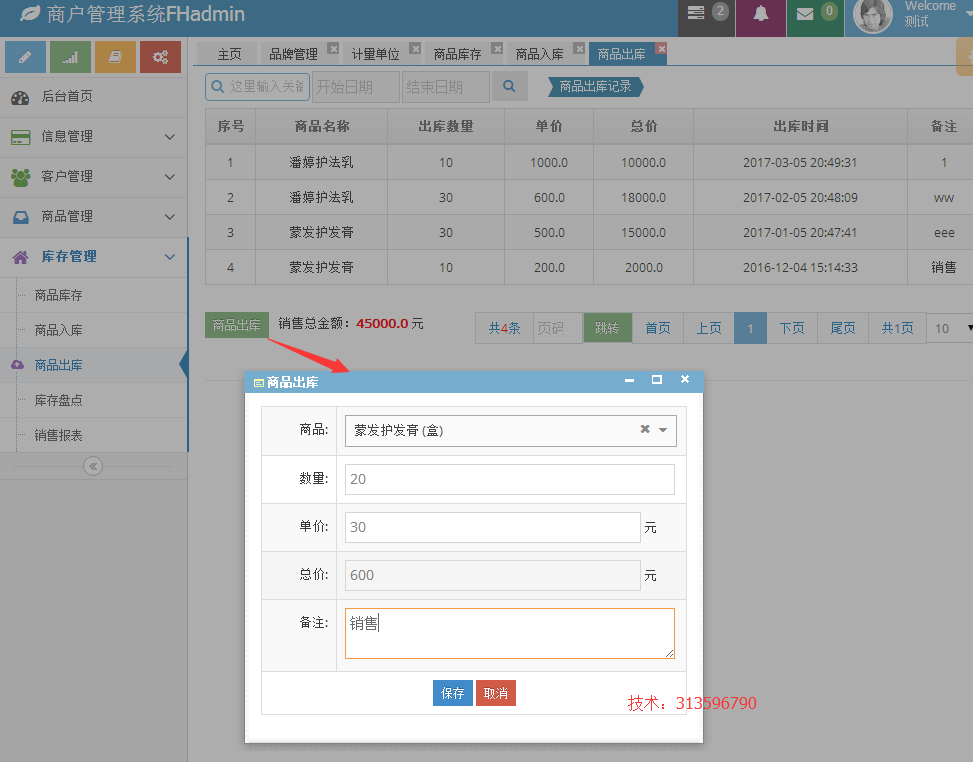Open the page size dropdown showing 10
Image resolution: width=973 pixels, height=762 pixels.
click(951, 328)
